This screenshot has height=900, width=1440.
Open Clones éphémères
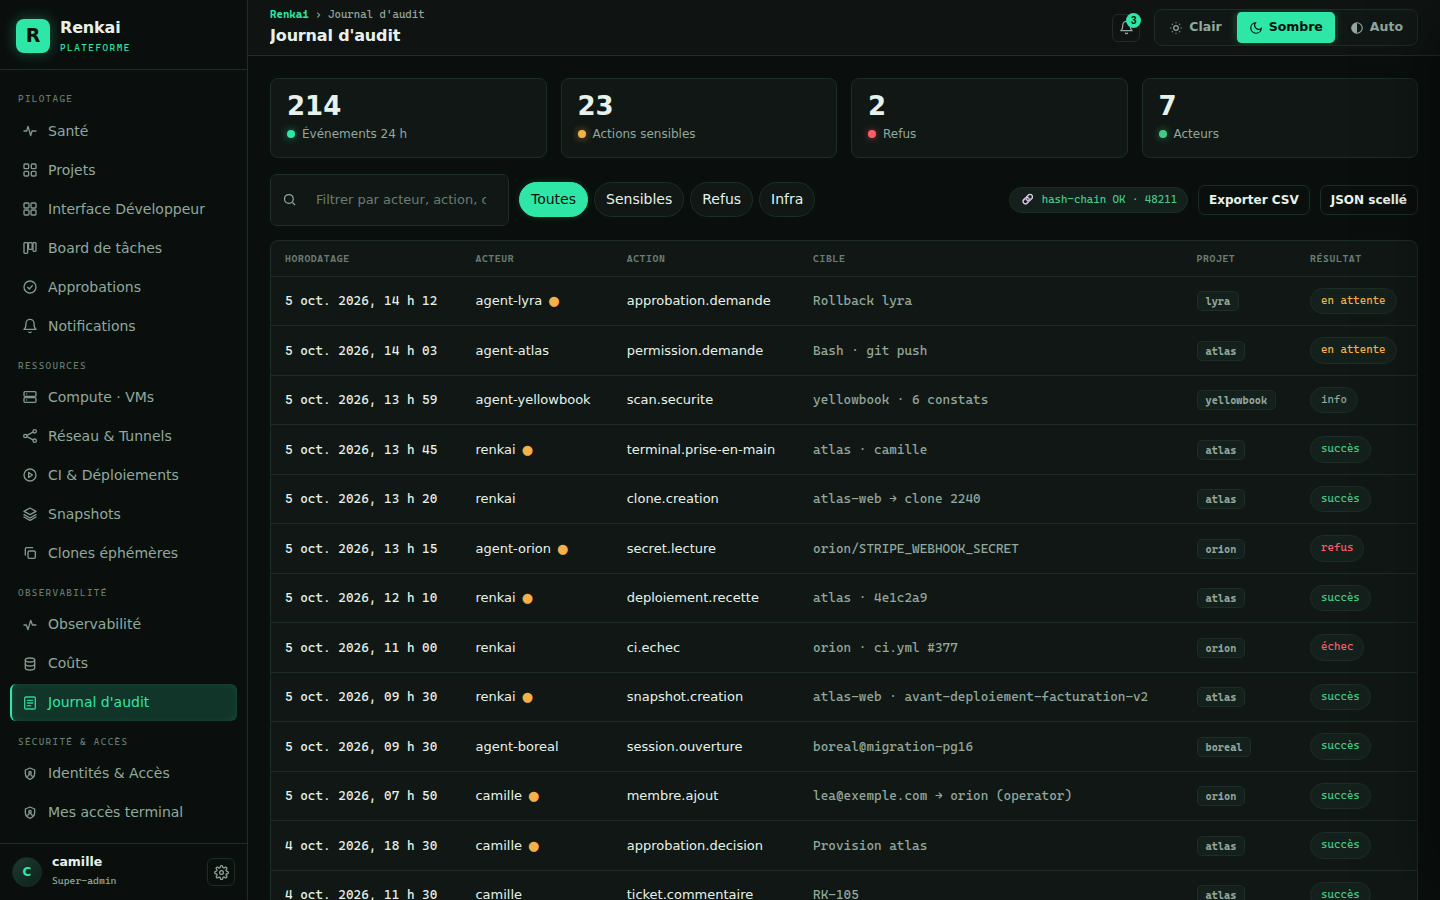pyautogui.click(x=123, y=553)
